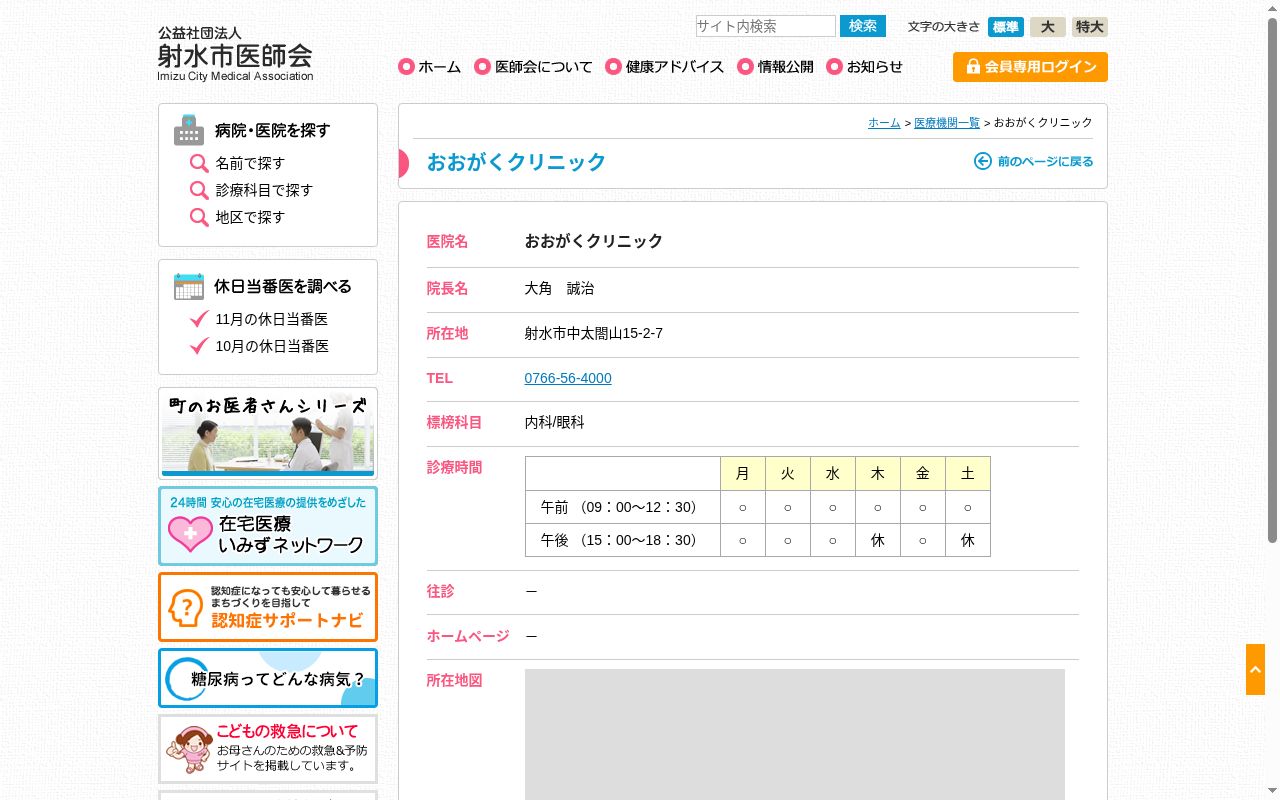The width and height of the screenshot is (1280, 800).
Task: Open 名前で探す search link
Action: tap(250, 163)
